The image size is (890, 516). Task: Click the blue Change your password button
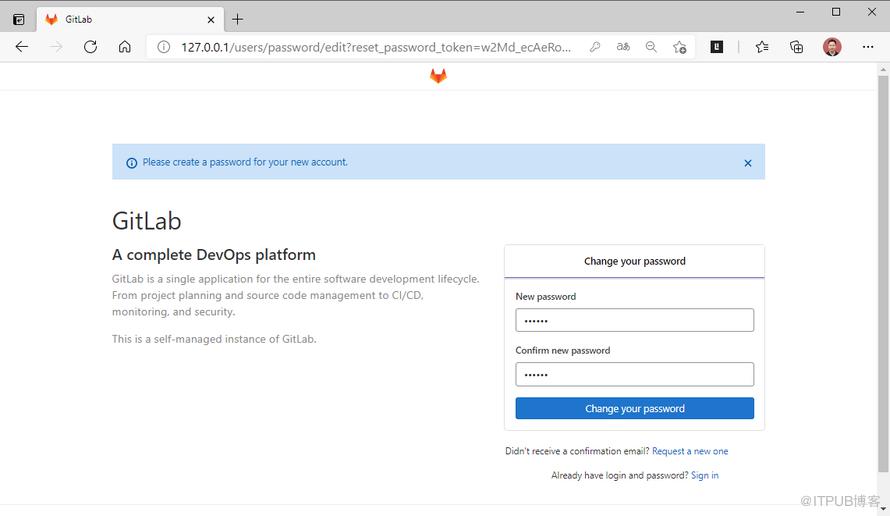click(x=635, y=408)
